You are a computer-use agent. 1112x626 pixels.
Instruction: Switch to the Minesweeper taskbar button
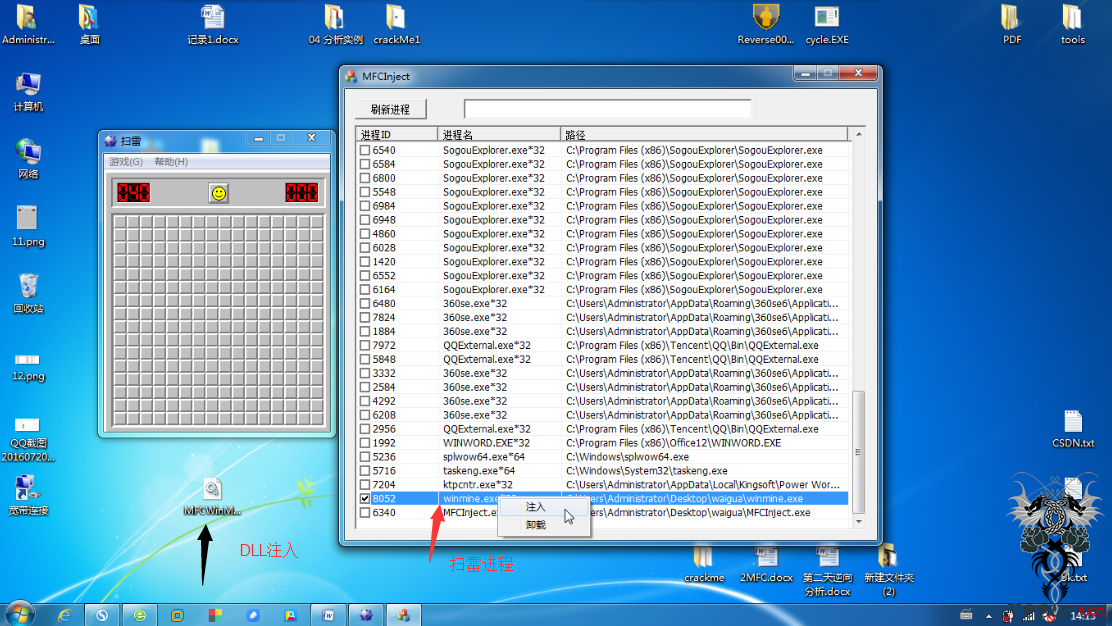coord(366,615)
